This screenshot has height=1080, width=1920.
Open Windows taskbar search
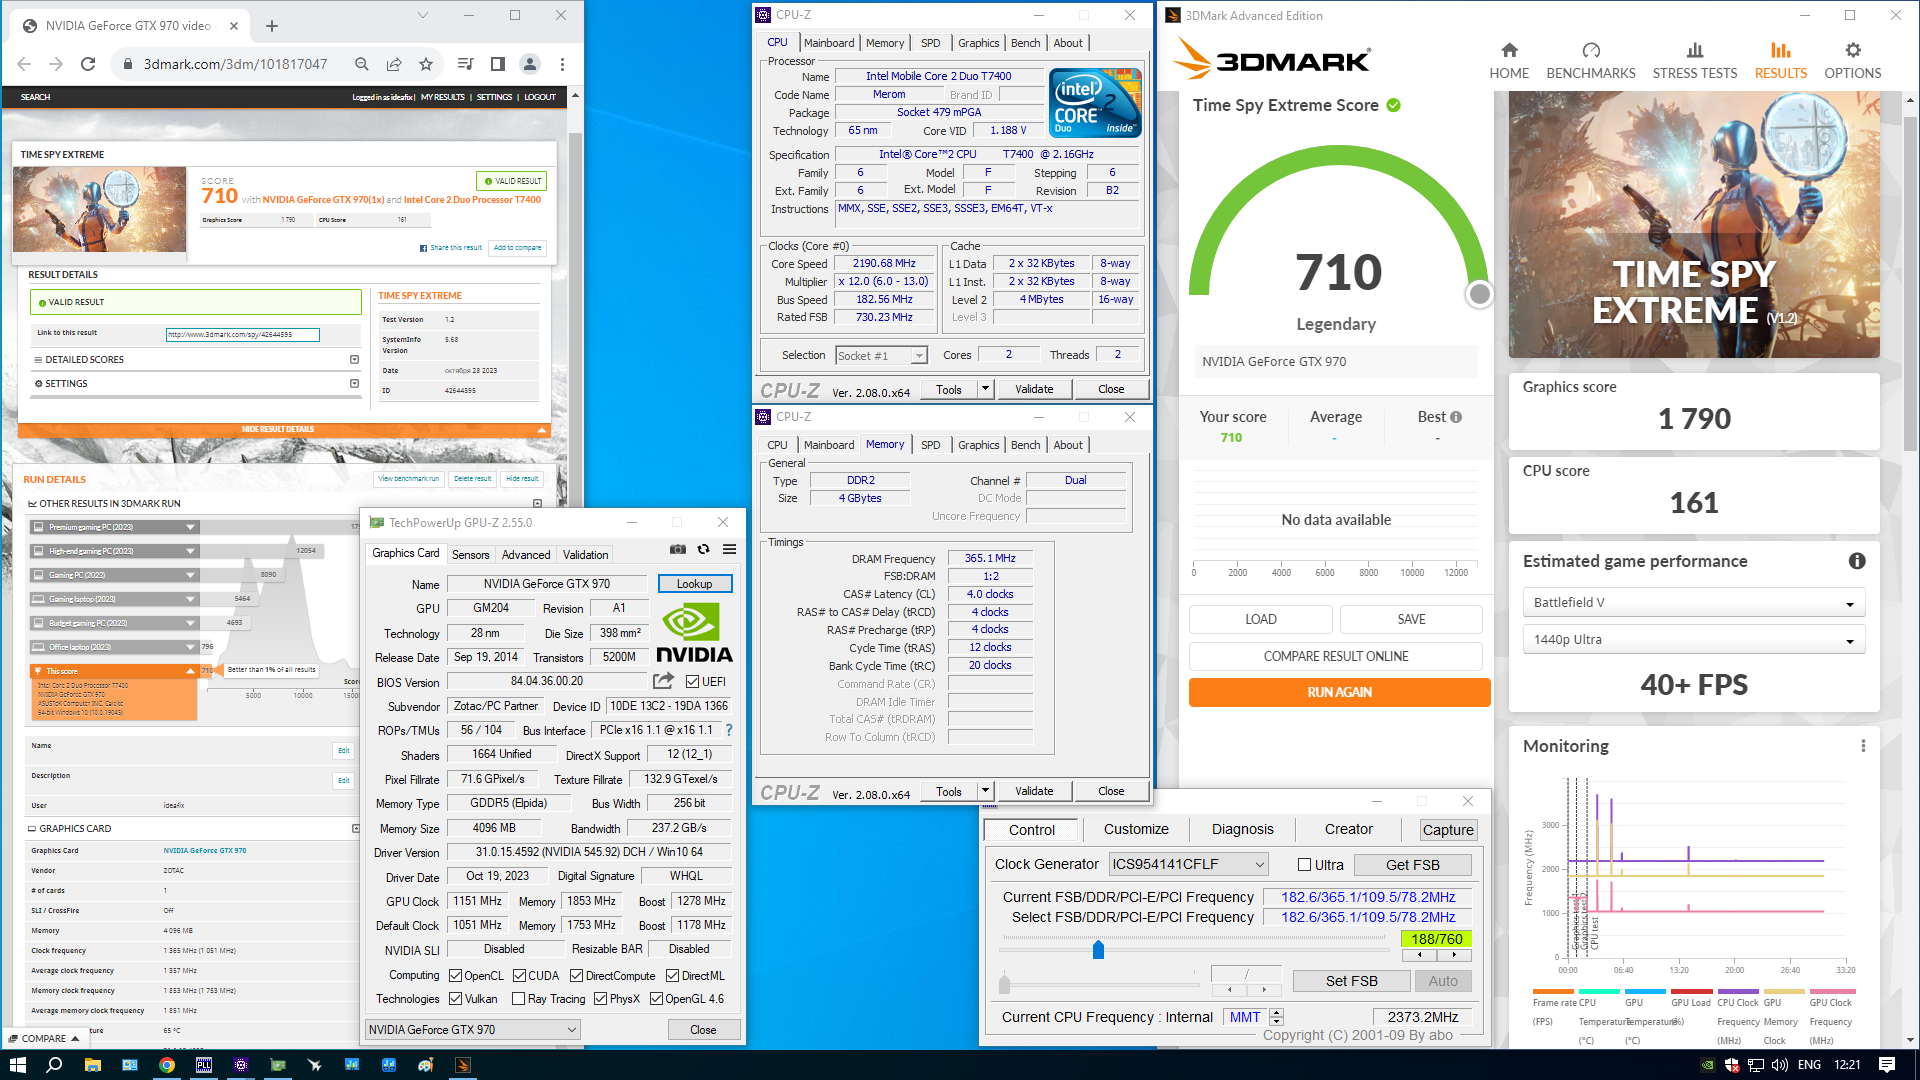pyautogui.click(x=54, y=1065)
